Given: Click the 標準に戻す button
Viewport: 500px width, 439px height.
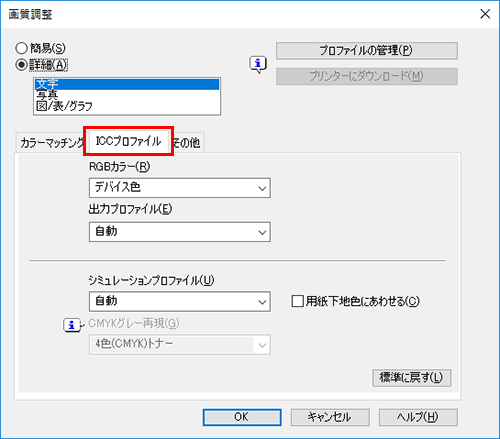Looking at the screenshot, I should [x=412, y=378].
